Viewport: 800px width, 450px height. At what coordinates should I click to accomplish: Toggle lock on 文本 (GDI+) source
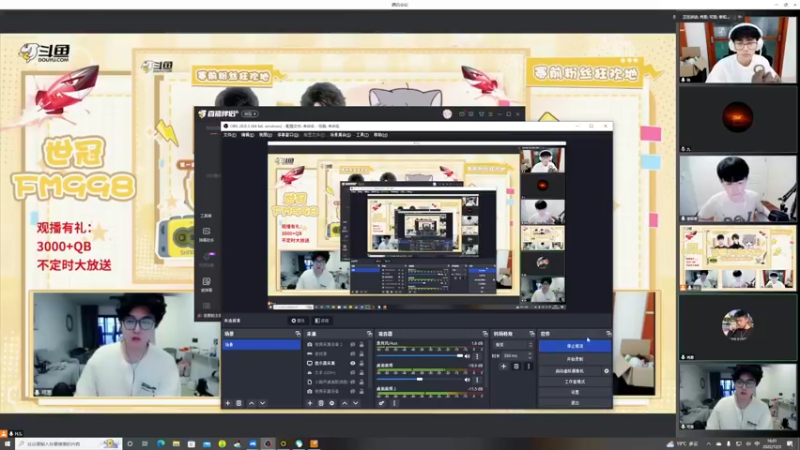(361, 372)
